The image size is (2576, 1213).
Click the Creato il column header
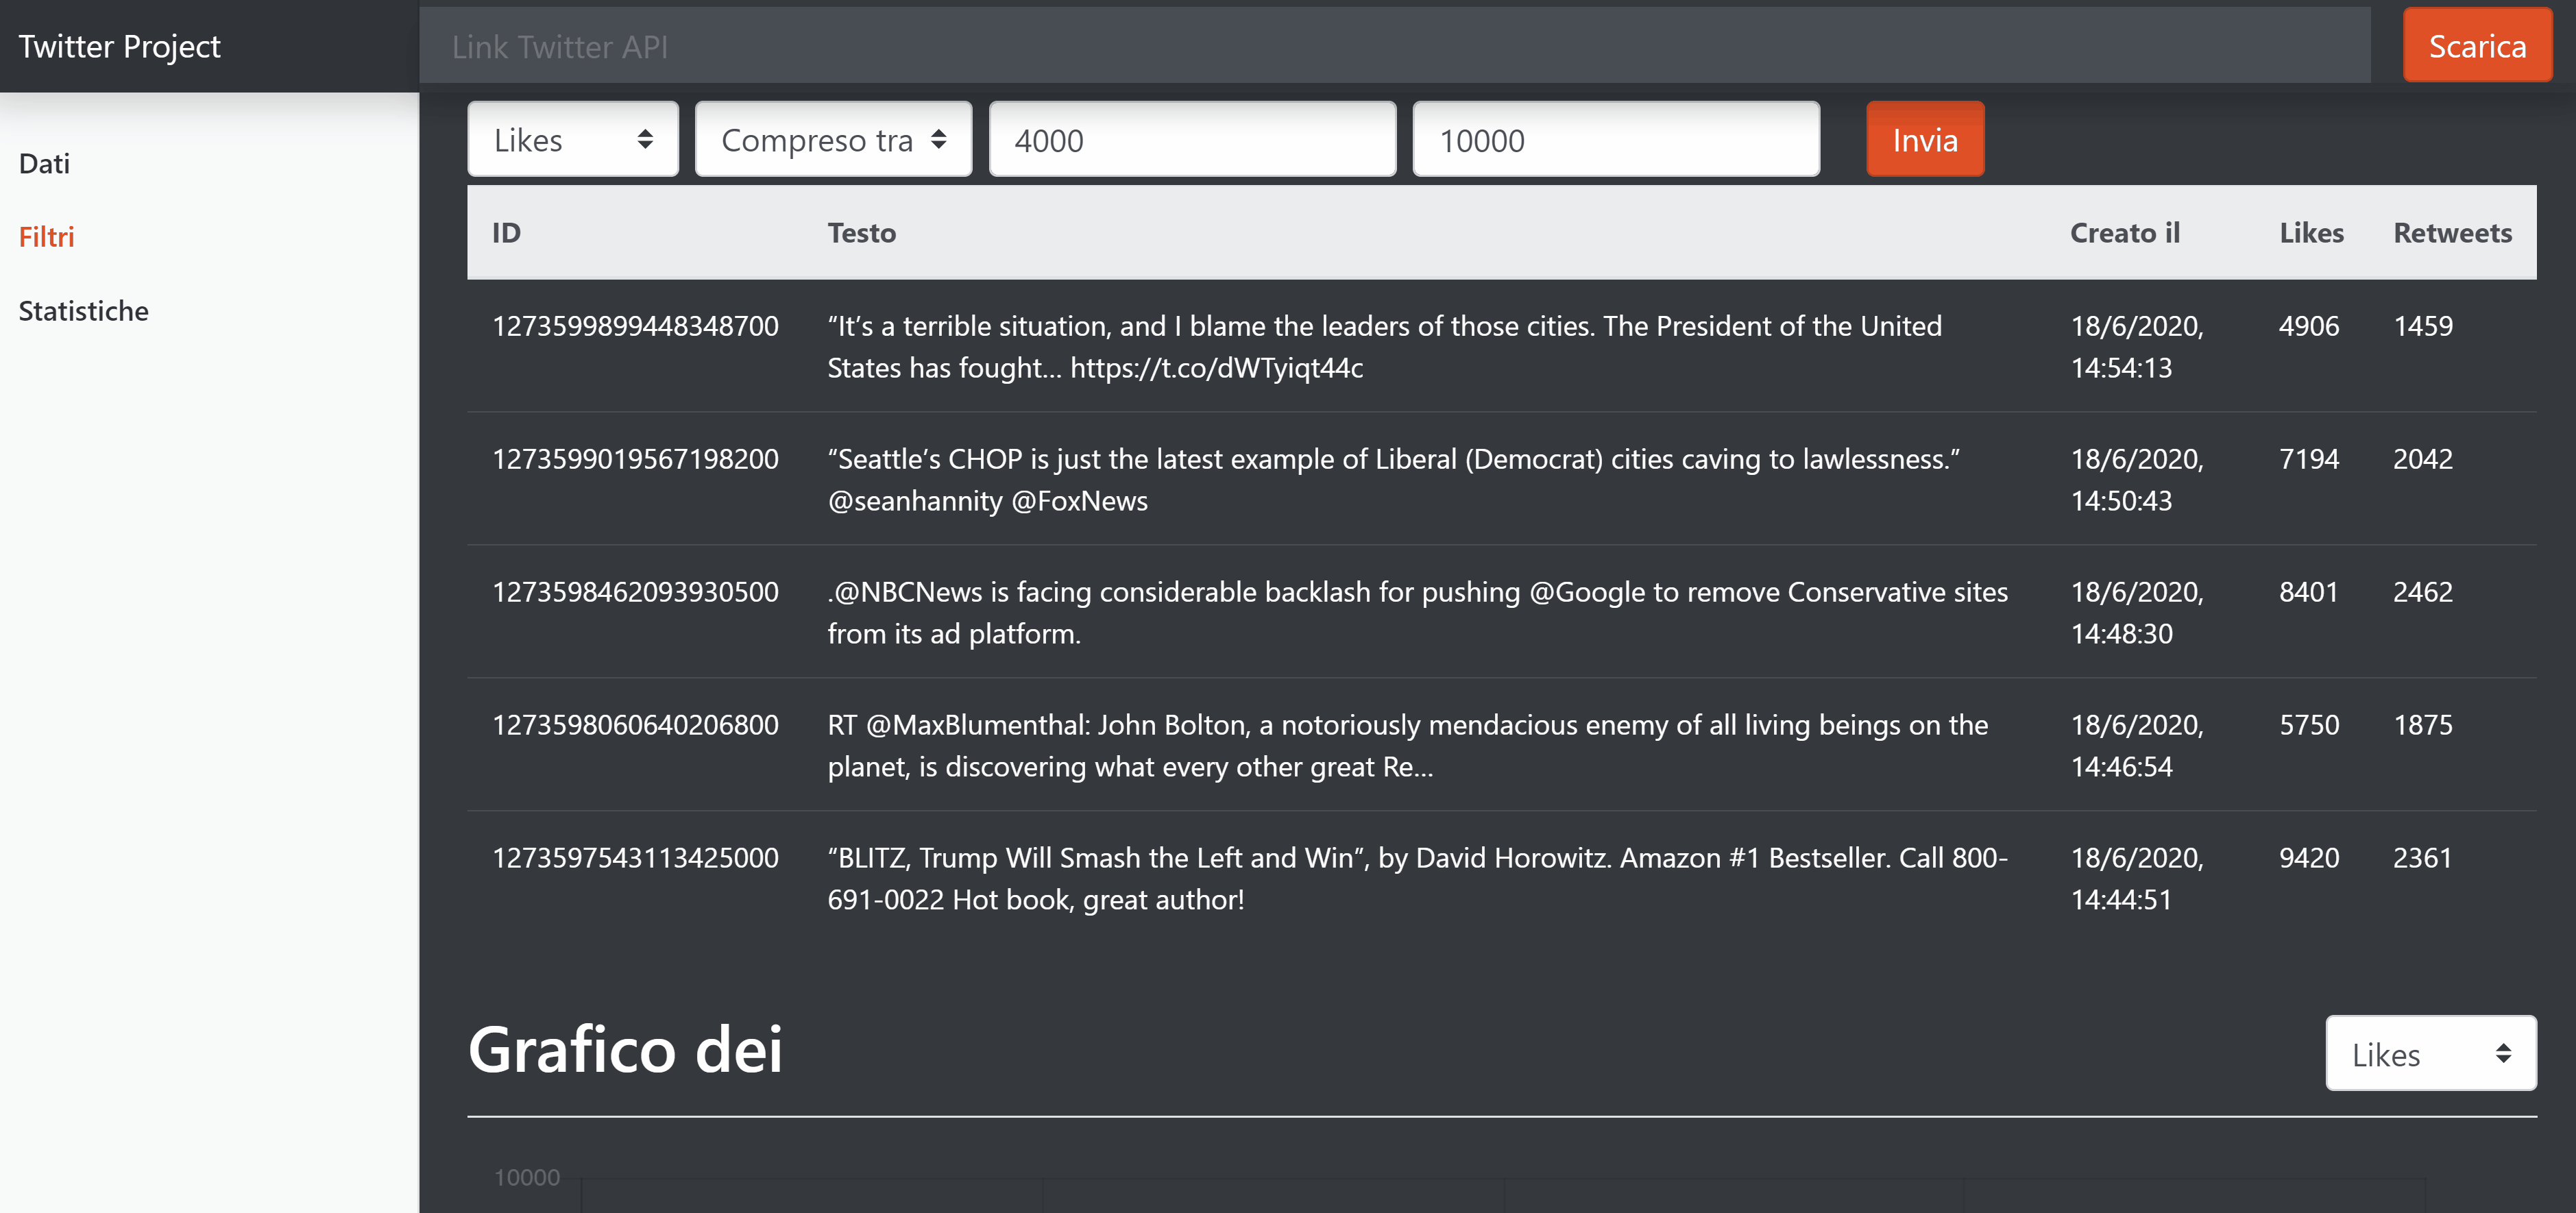tap(2124, 233)
